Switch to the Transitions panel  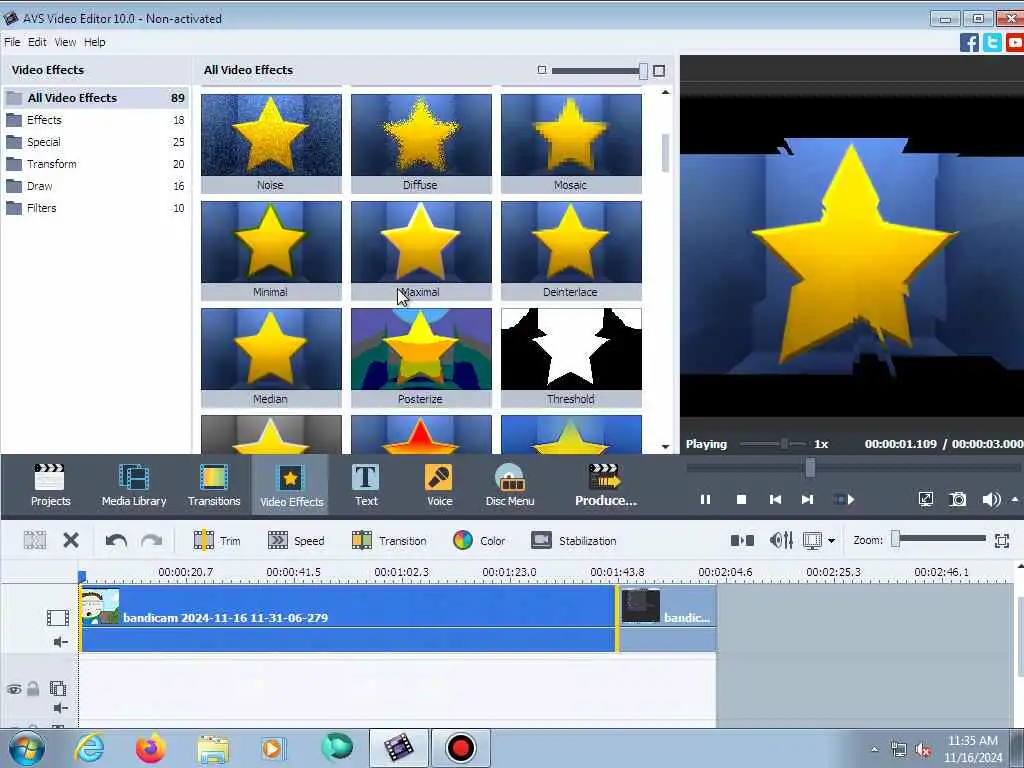[x=214, y=485]
